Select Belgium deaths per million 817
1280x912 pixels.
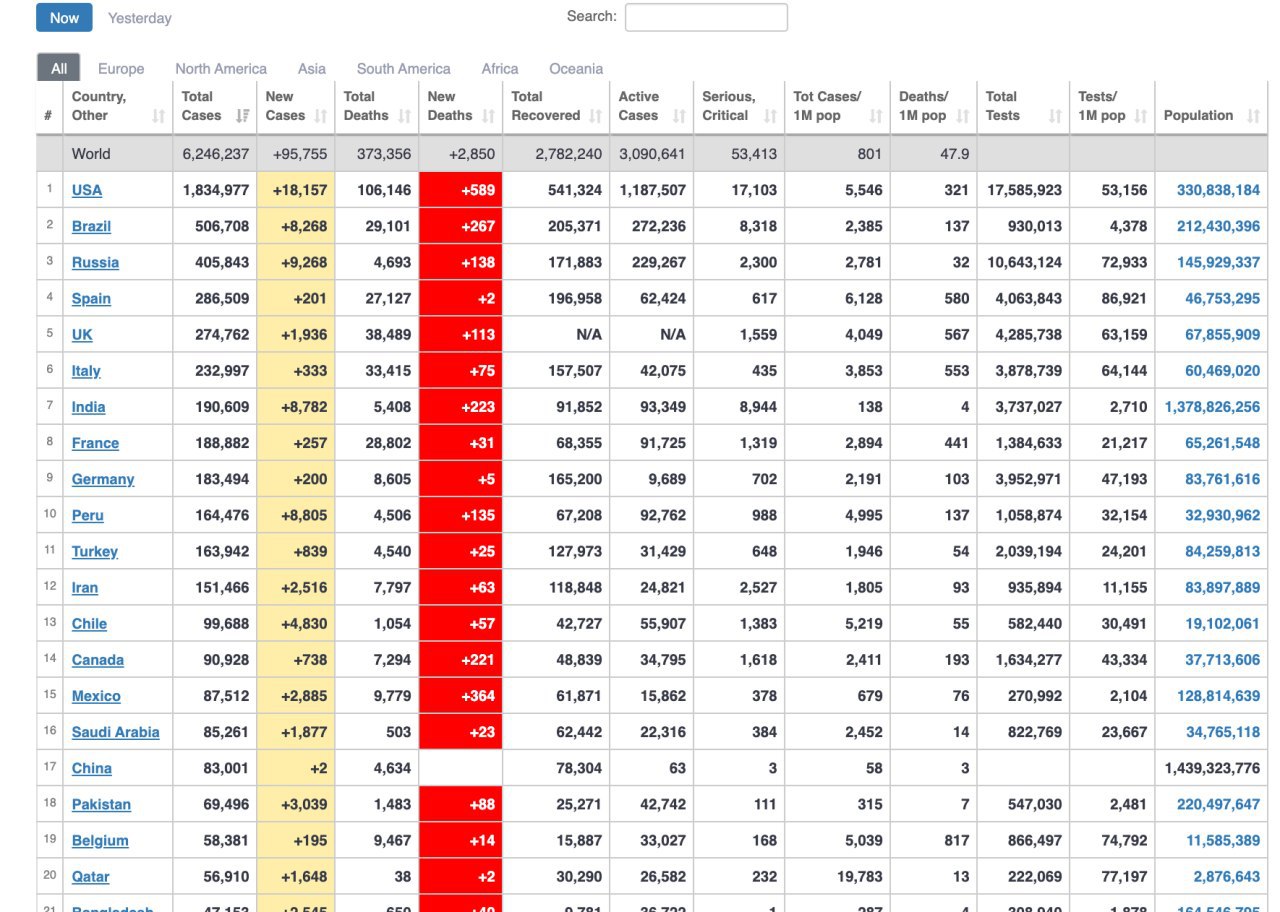pos(957,840)
